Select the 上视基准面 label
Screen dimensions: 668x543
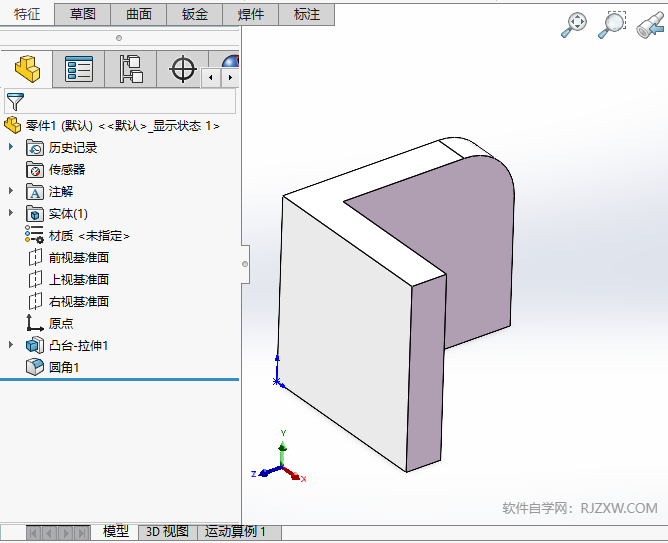(79, 279)
